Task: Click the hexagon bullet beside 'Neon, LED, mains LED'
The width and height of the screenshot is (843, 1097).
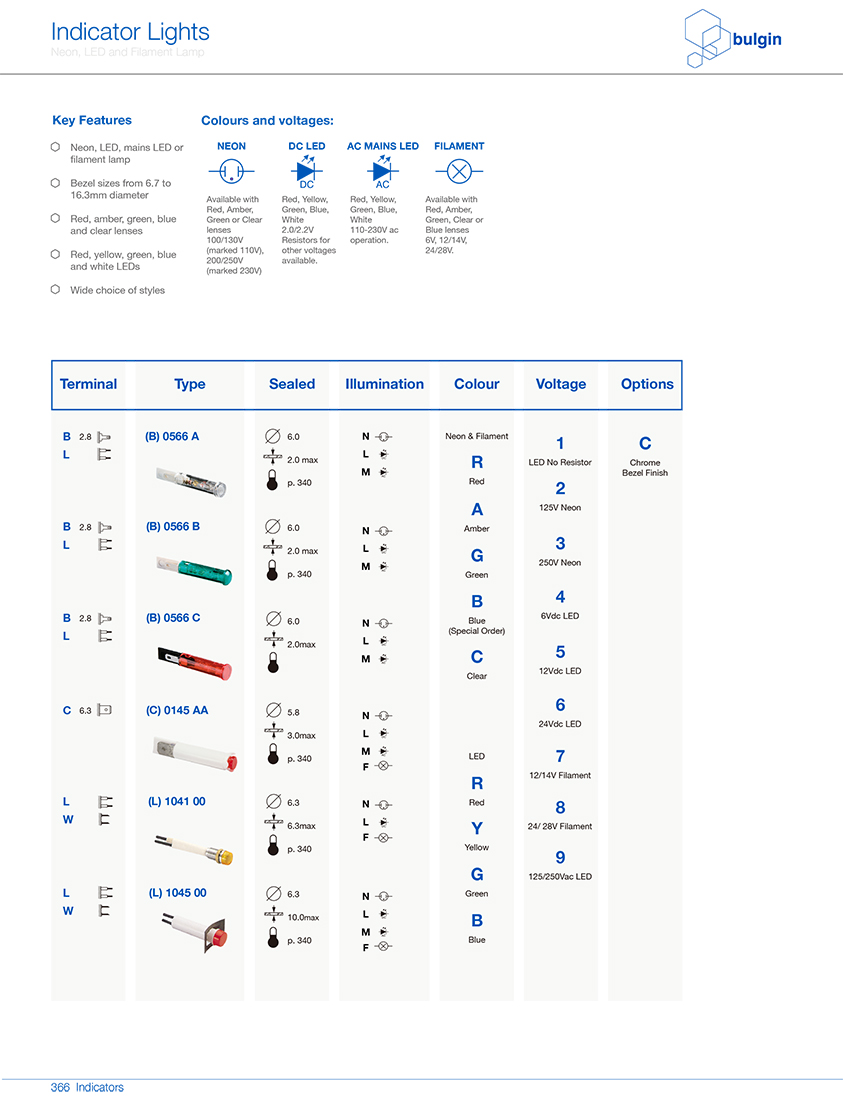Action: tap(56, 147)
